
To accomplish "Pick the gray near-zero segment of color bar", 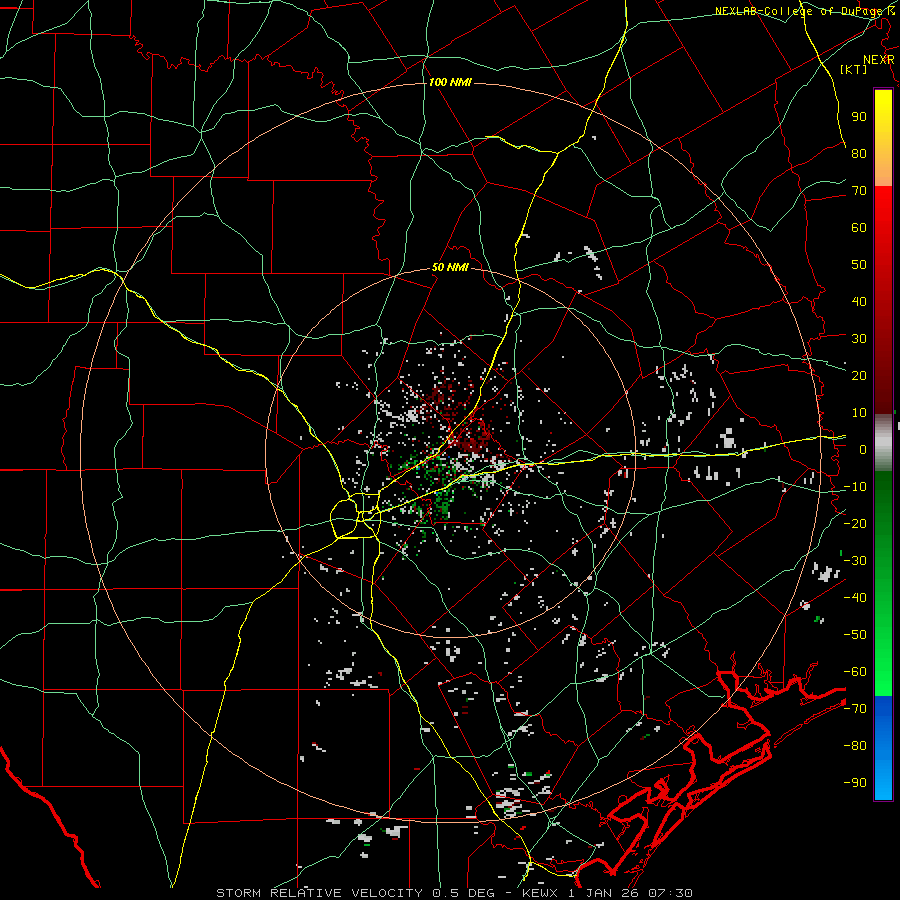I will (x=883, y=443).
